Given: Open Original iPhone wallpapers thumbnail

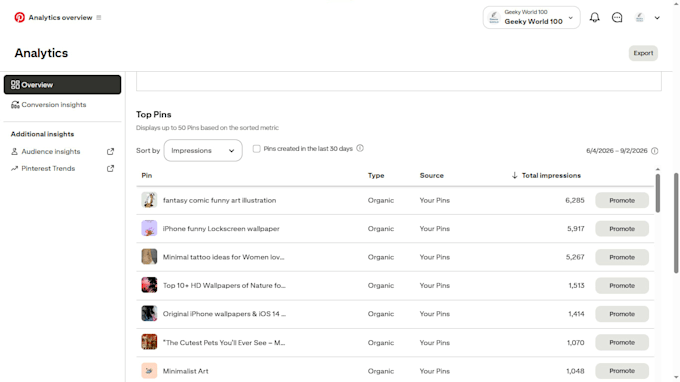Looking at the screenshot, I should point(149,314).
